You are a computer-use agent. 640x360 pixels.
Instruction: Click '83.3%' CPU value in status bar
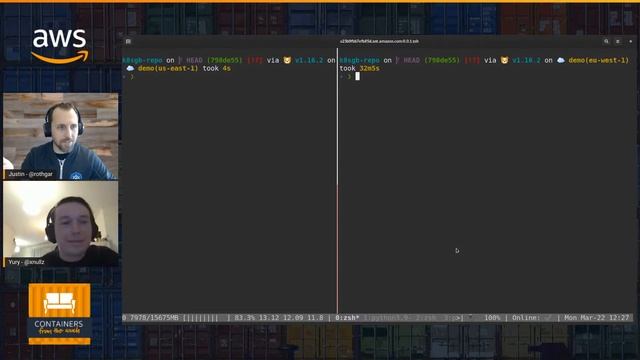244,318
